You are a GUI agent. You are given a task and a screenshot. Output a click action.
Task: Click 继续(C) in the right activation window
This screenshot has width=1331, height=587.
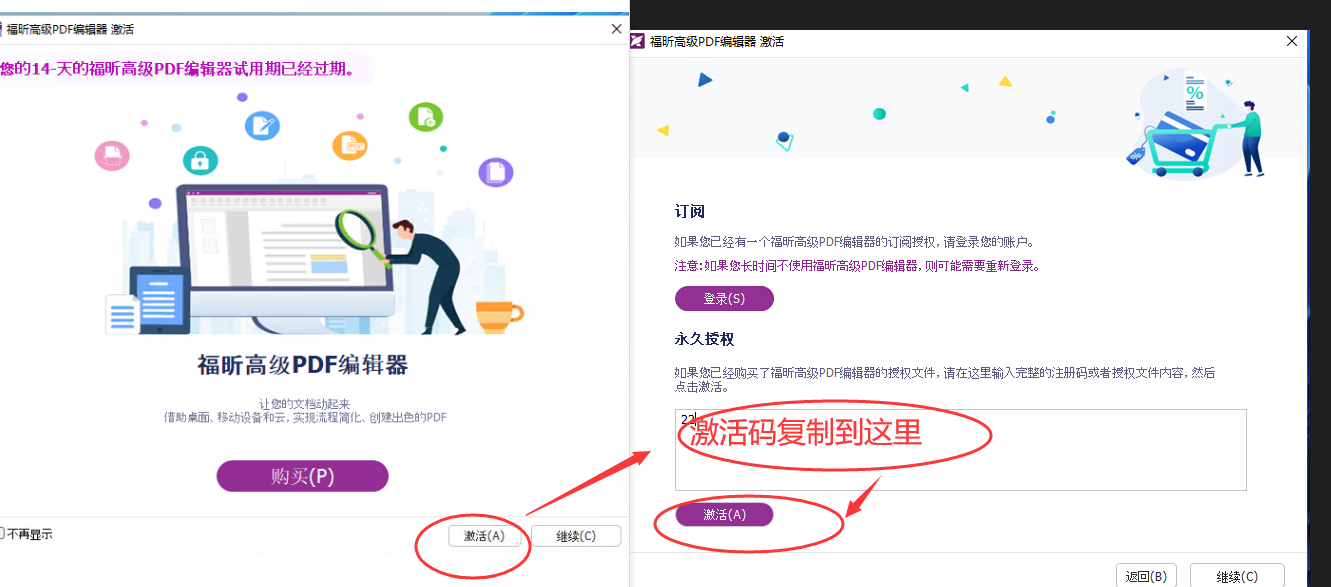coord(1237,576)
